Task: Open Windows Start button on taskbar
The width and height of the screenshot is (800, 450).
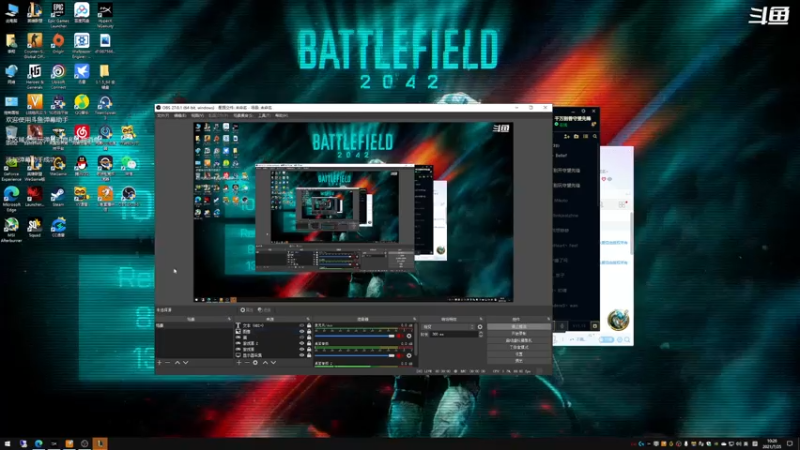Action: pyautogui.click(x=7, y=444)
